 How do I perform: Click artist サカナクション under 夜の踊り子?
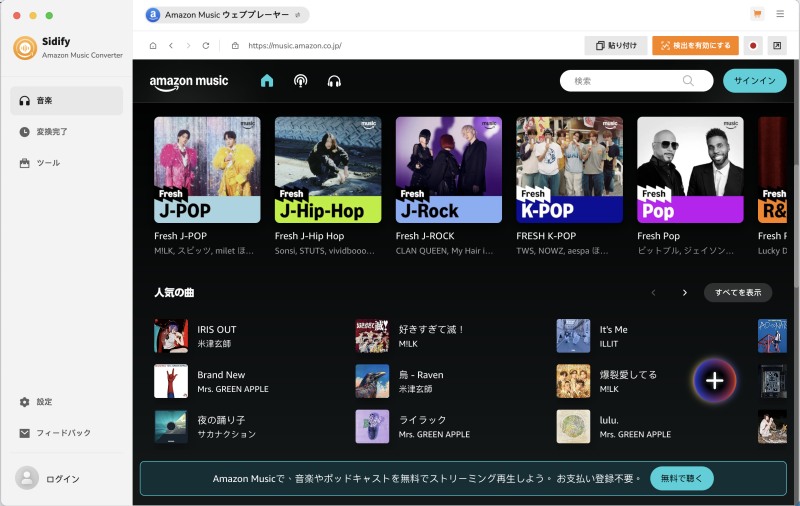pos(227,434)
